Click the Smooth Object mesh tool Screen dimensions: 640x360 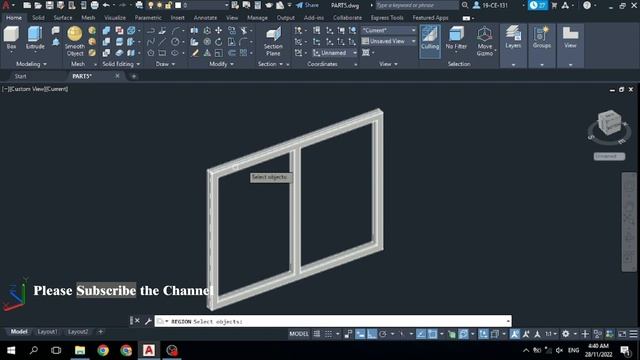click(75, 41)
